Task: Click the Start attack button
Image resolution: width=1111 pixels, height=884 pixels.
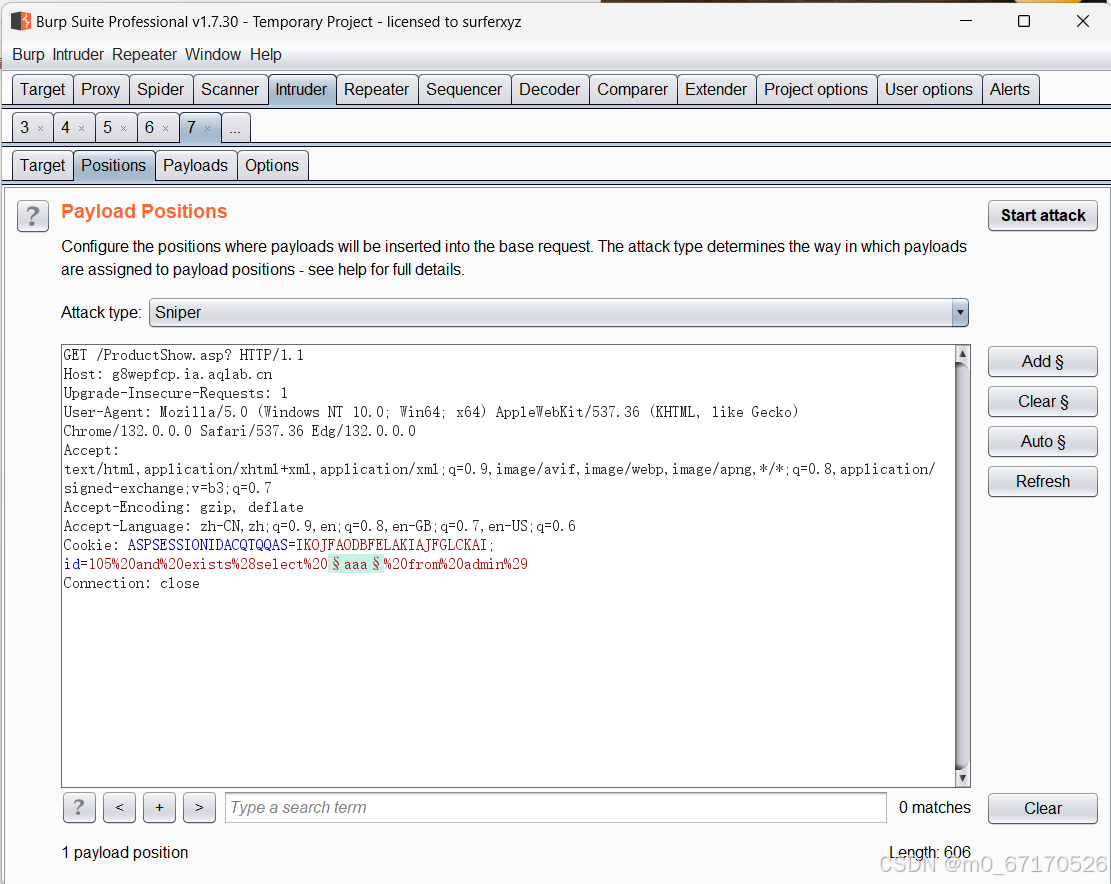Action: tap(1042, 215)
